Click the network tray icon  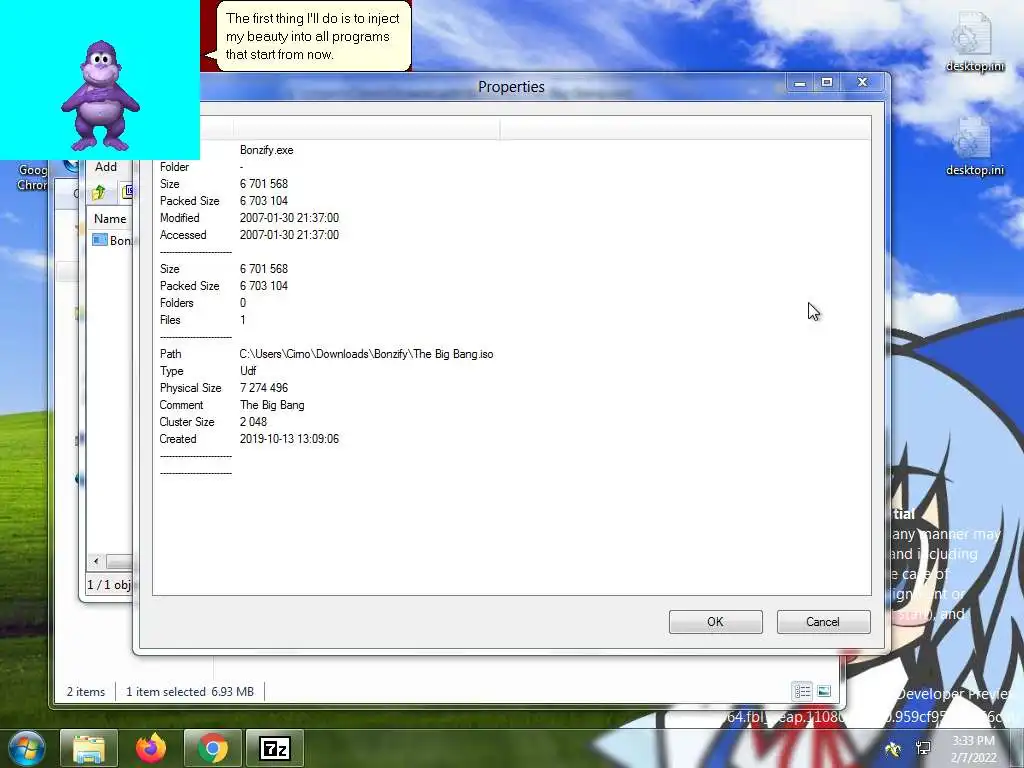click(923, 748)
